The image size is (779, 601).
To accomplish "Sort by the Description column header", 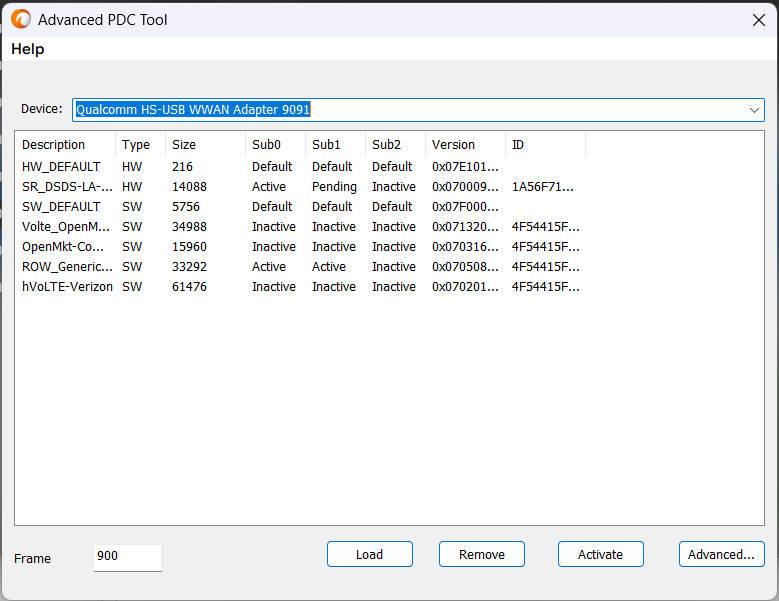I will pyautogui.click(x=66, y=145).
